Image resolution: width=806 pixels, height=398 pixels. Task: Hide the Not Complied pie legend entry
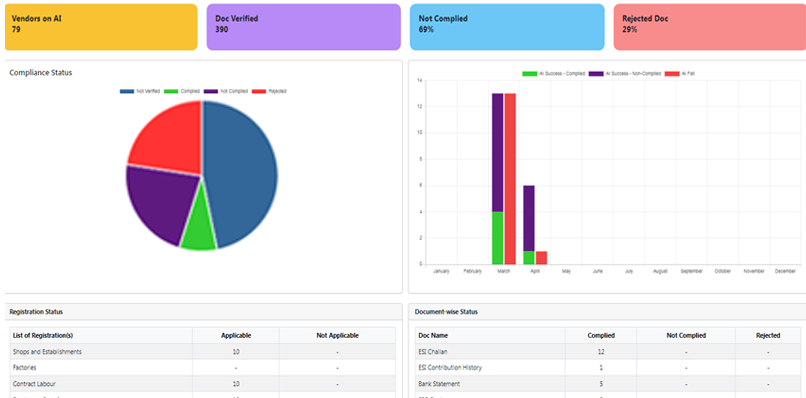(226, 91)
